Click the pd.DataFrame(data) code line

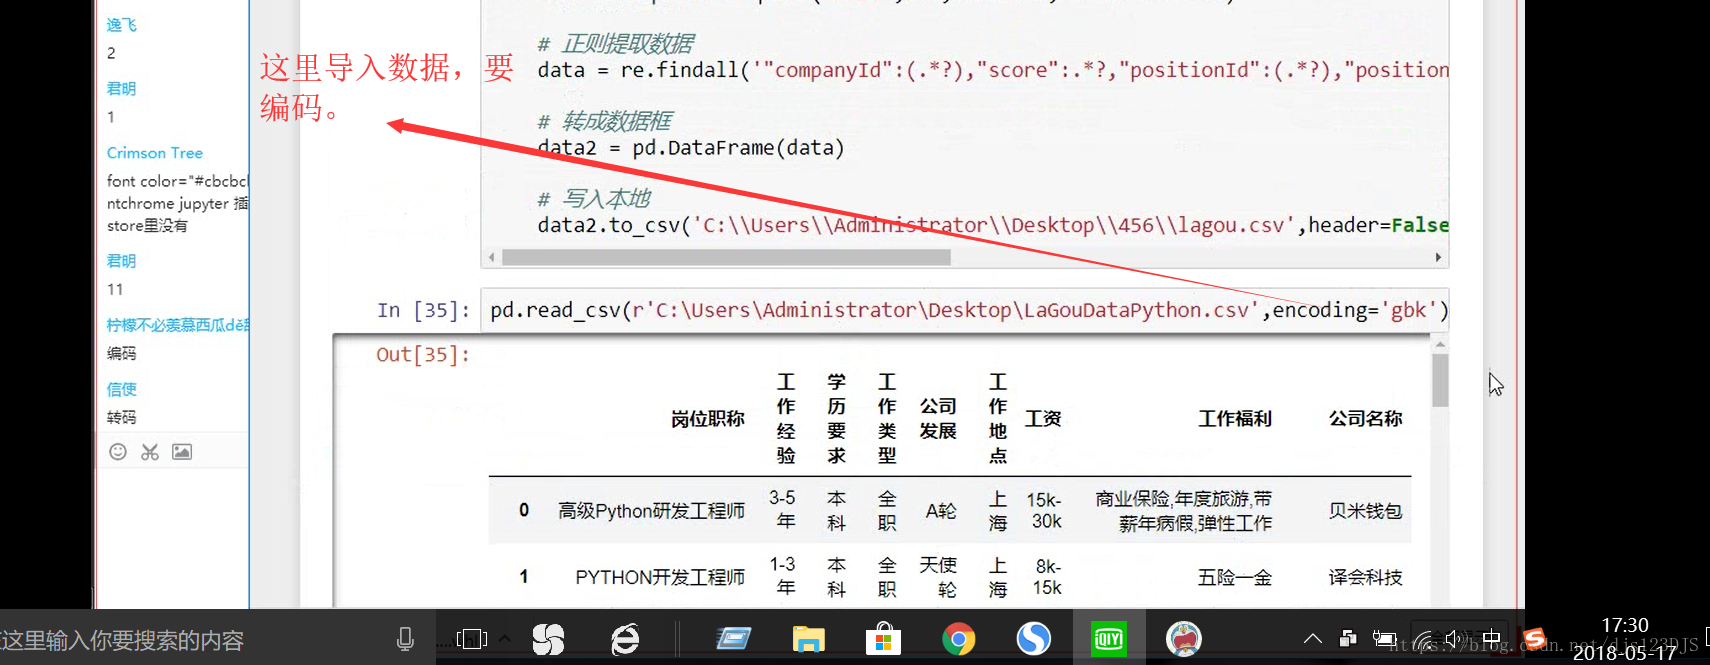691,148
